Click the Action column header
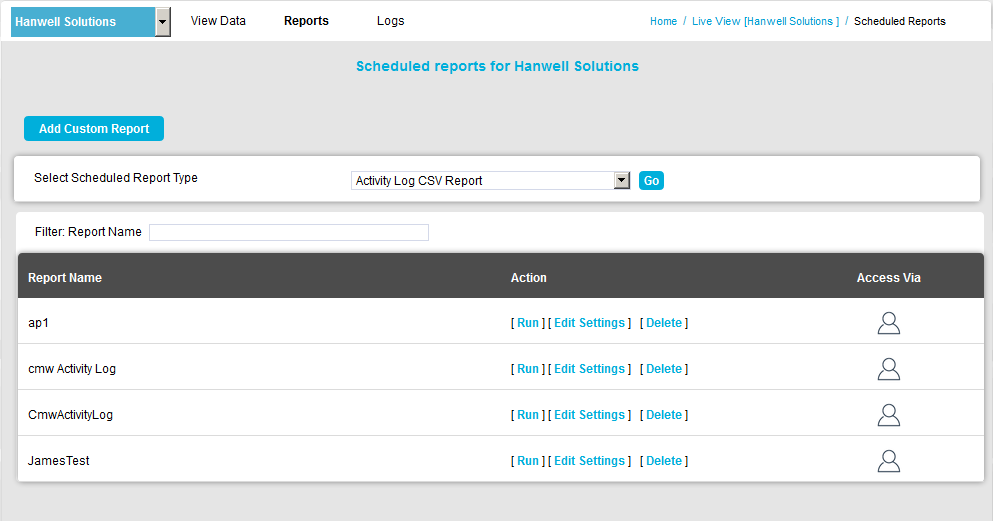 (529, 278)
